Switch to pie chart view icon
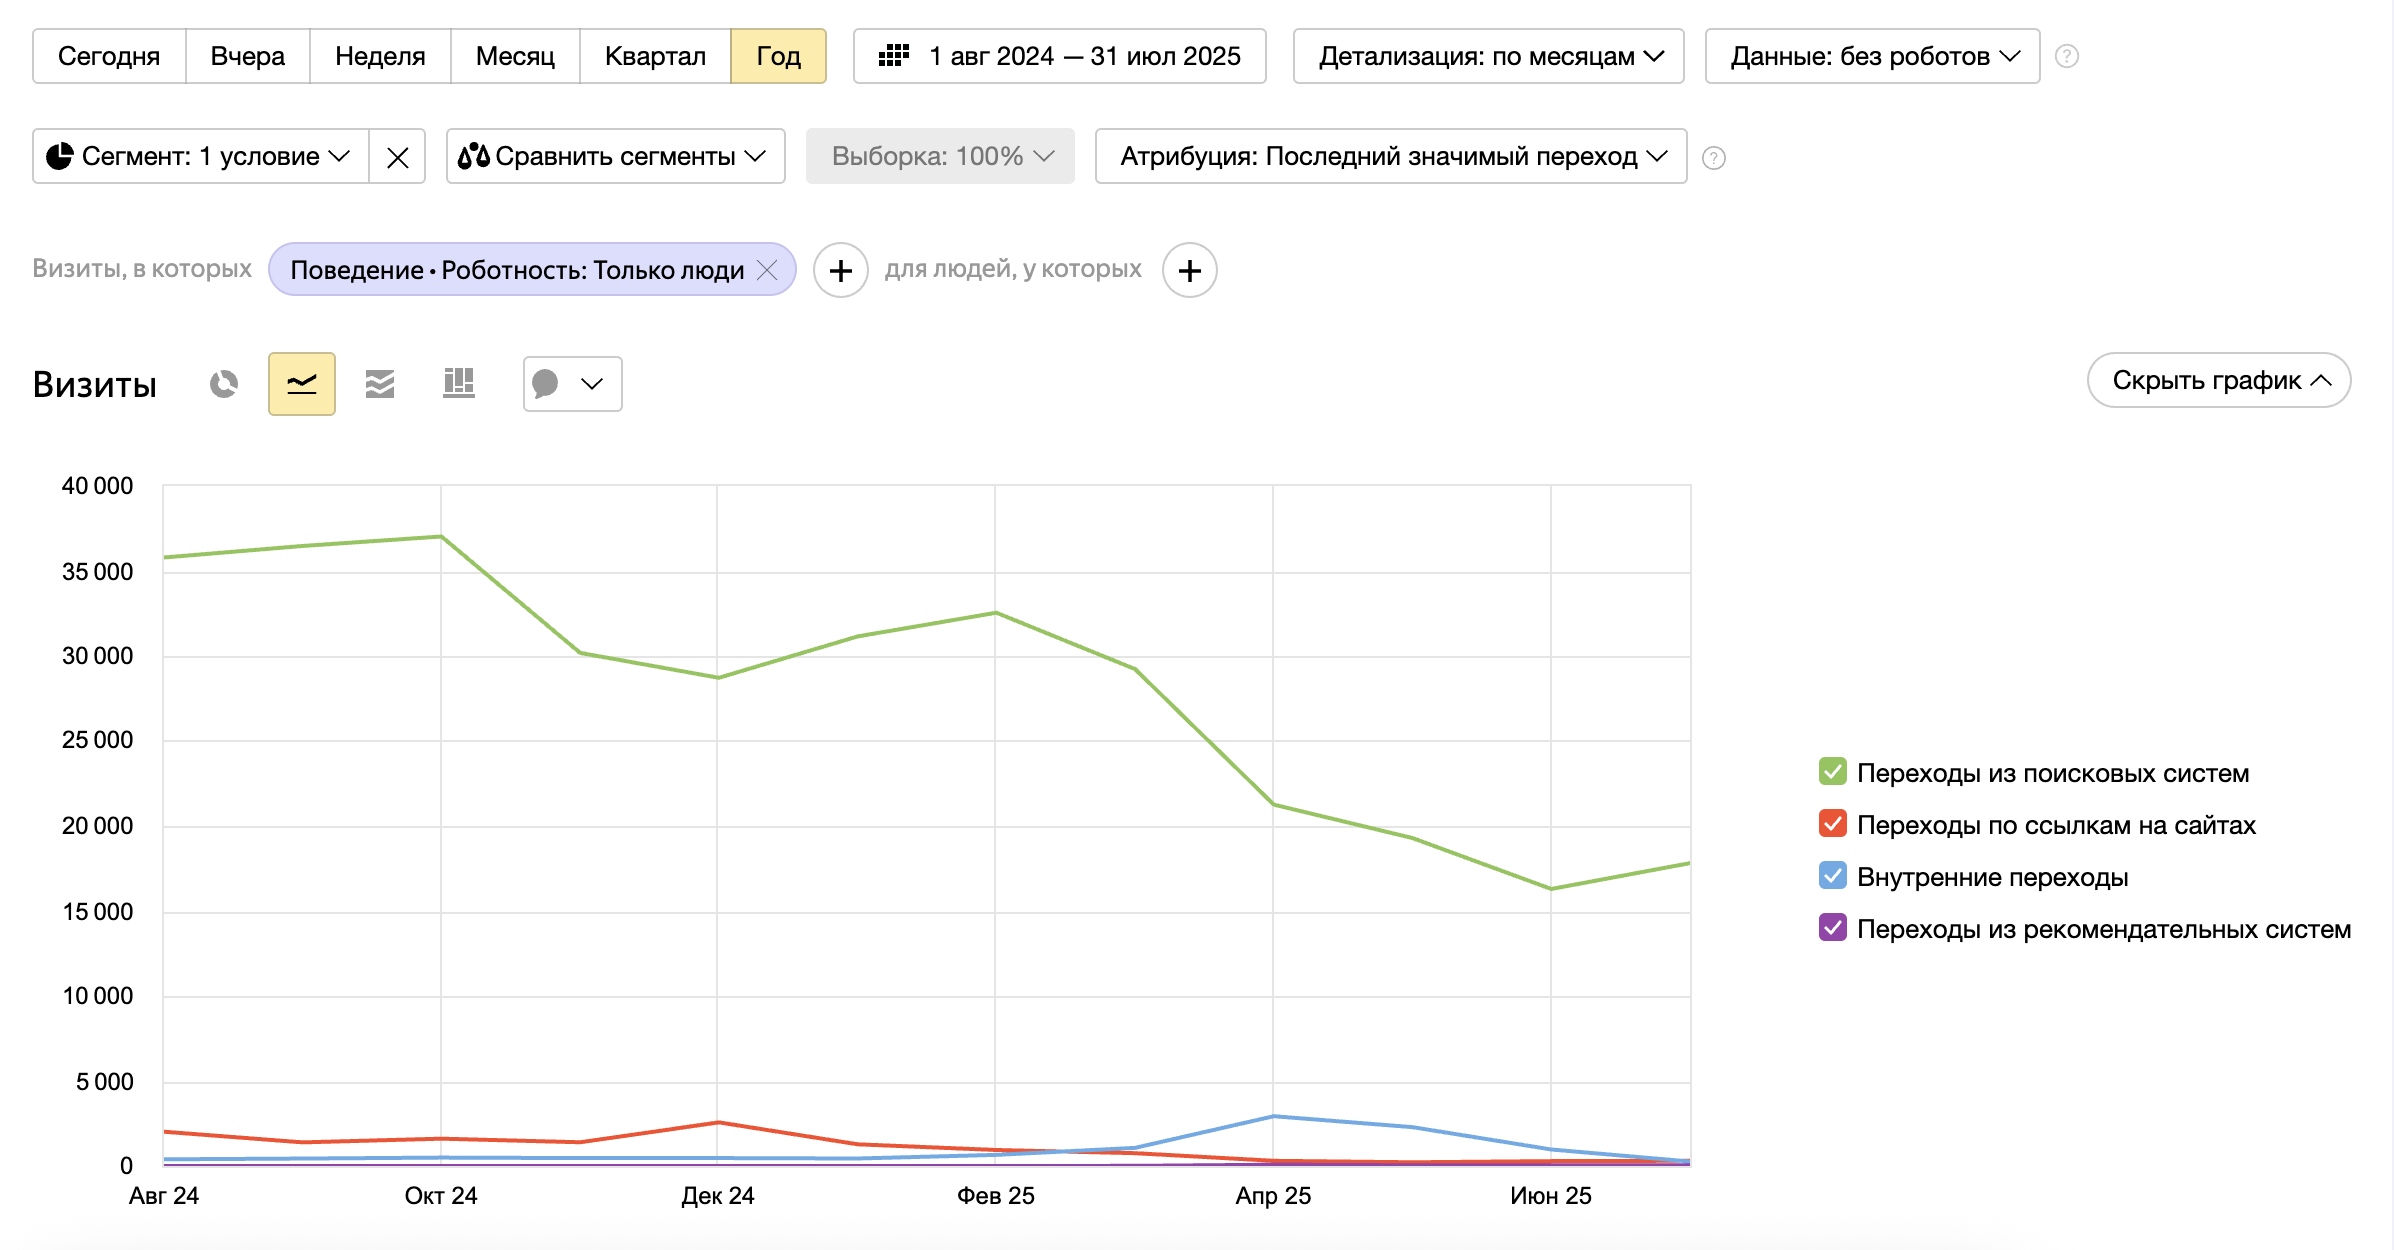Screen dimensions: 2394x1250 click(x=224, y=384)
